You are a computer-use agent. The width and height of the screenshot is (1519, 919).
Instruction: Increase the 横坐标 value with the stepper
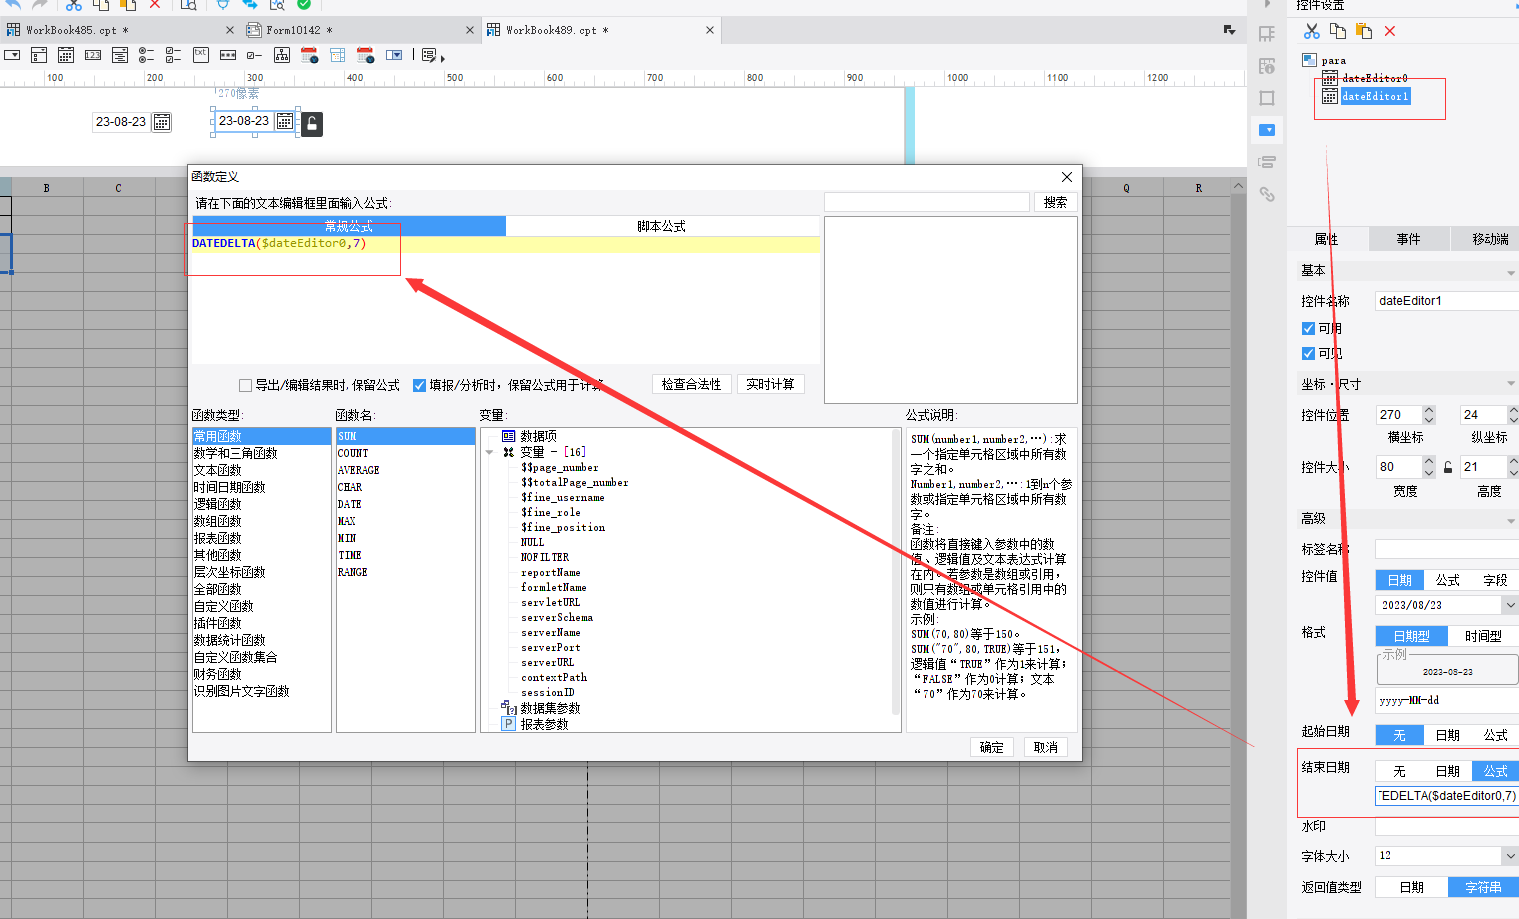click(1429, 410)
